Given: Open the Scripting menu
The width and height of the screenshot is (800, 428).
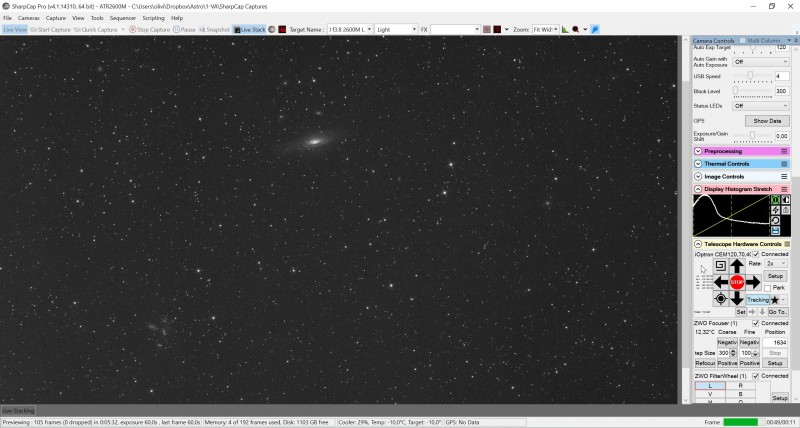Looking at the screenshot, I should click(153, 18).
